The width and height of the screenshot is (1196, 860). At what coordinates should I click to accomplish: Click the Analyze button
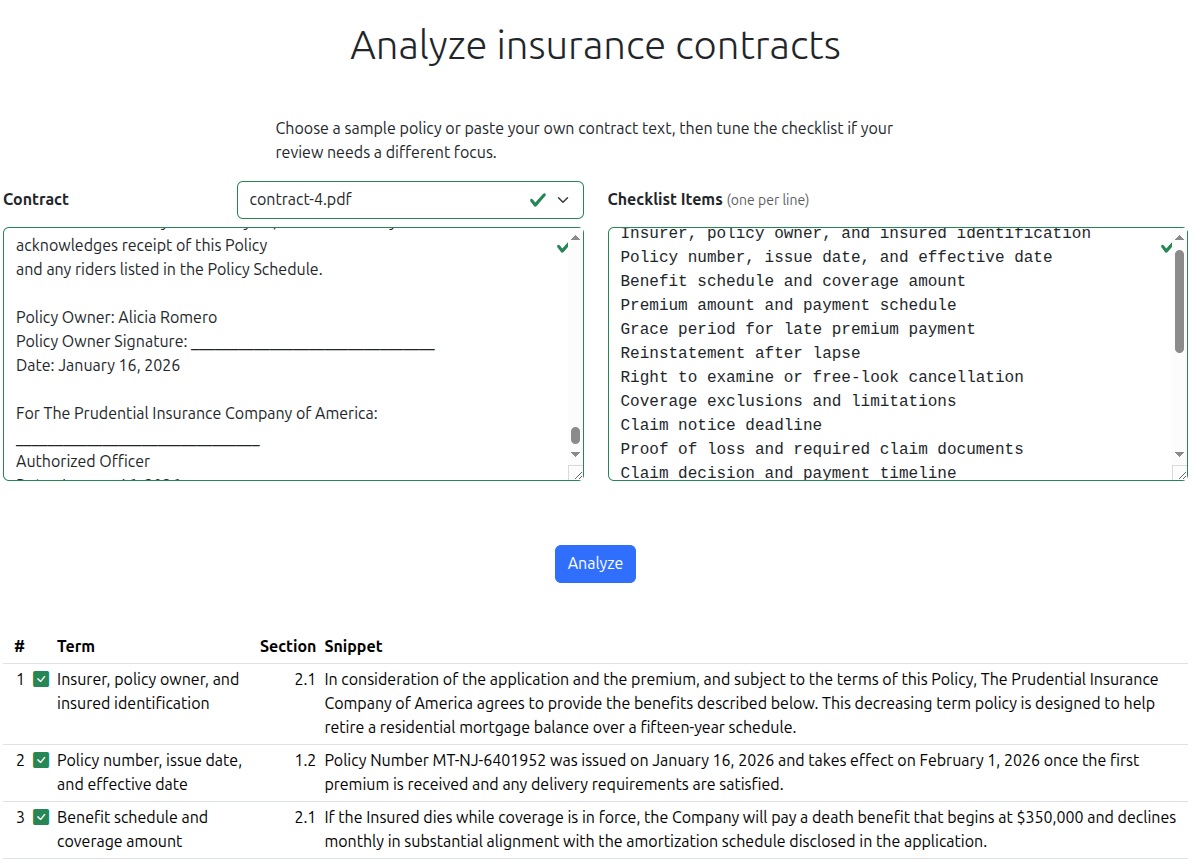pyautogui.click(x=595, y=563)
